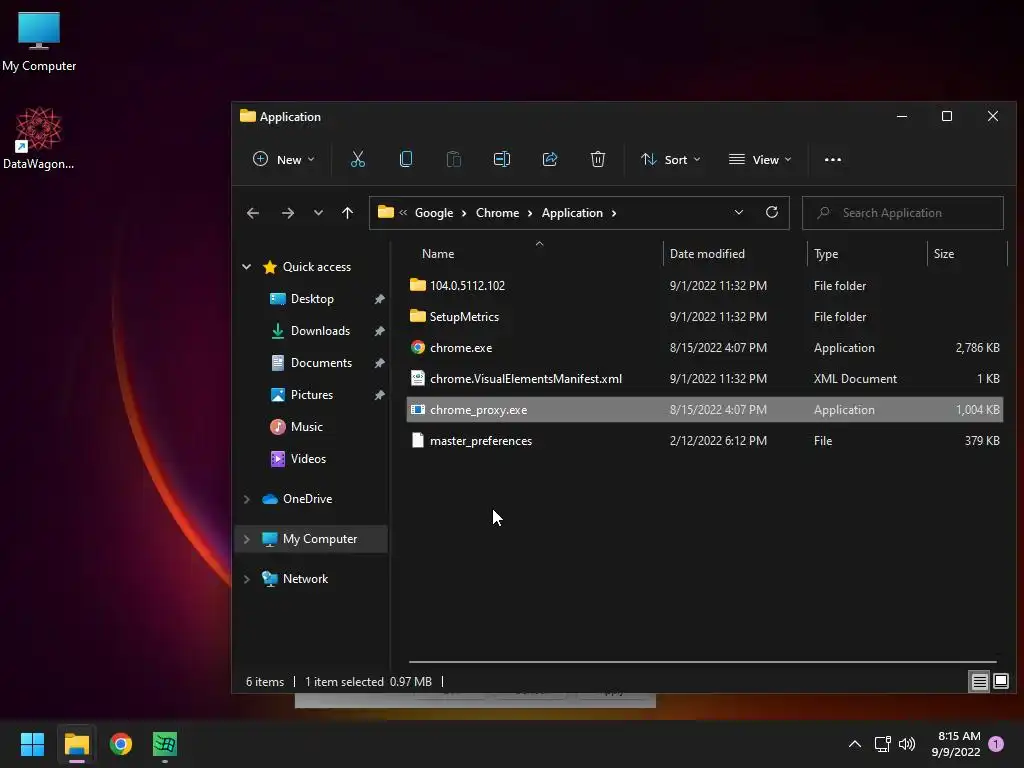The image size is (1024, 768).
Task: Switch to details view layout icon
Action: pos(980,682)
